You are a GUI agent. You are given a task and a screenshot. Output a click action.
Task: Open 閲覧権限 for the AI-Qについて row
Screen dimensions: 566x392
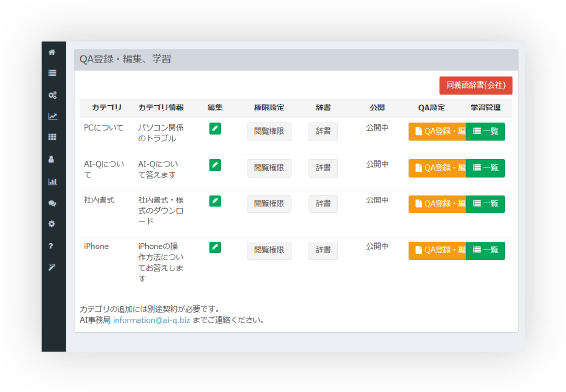coord(269,168)
